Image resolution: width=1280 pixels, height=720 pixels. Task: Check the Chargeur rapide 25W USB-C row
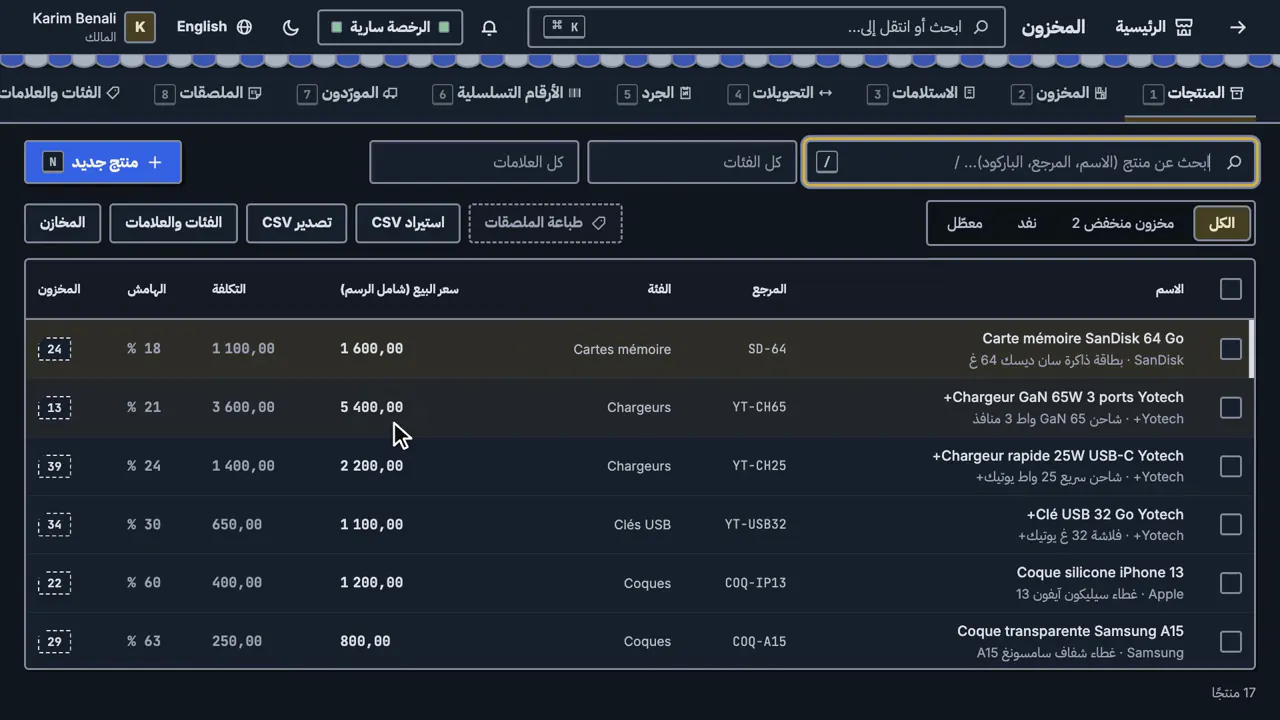tap(1231, 466)
